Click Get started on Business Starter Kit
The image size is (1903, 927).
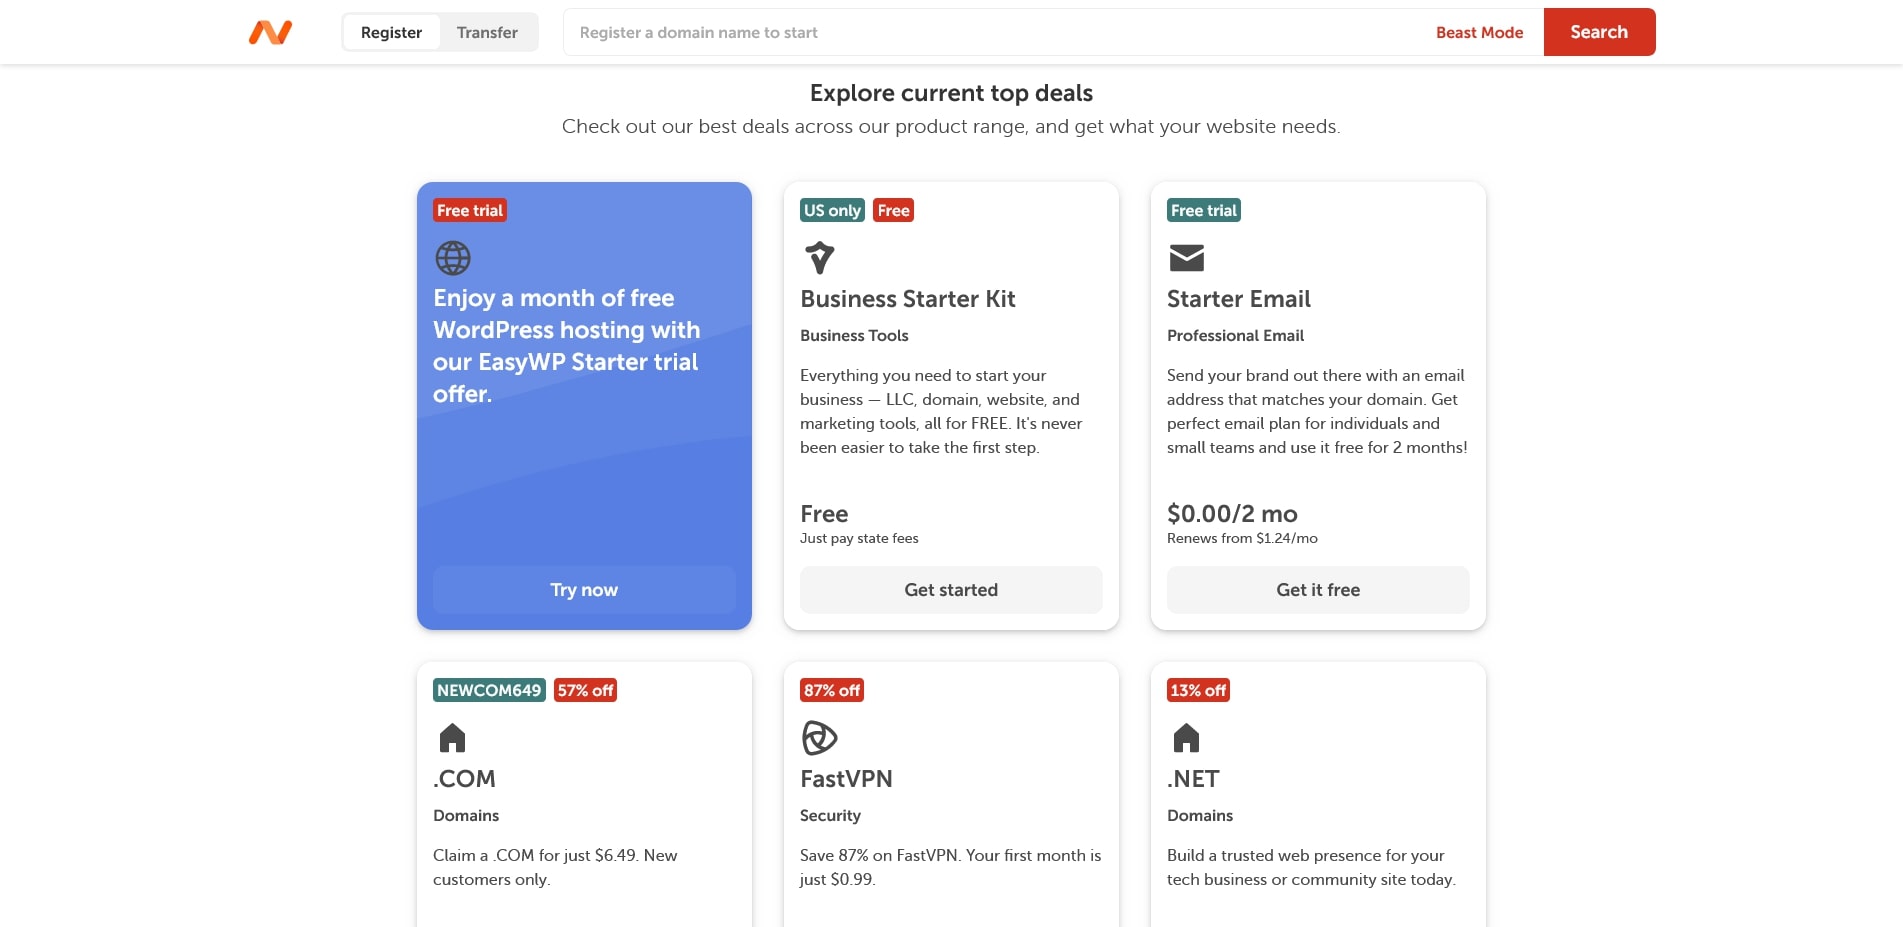[951, 589]
